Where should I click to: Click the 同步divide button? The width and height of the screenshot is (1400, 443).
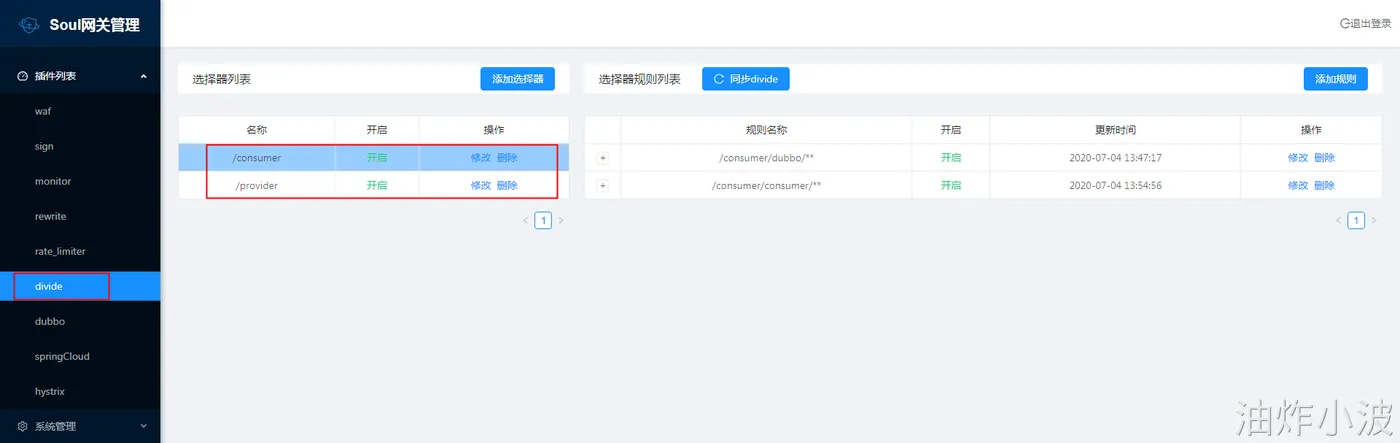(746, 78)
